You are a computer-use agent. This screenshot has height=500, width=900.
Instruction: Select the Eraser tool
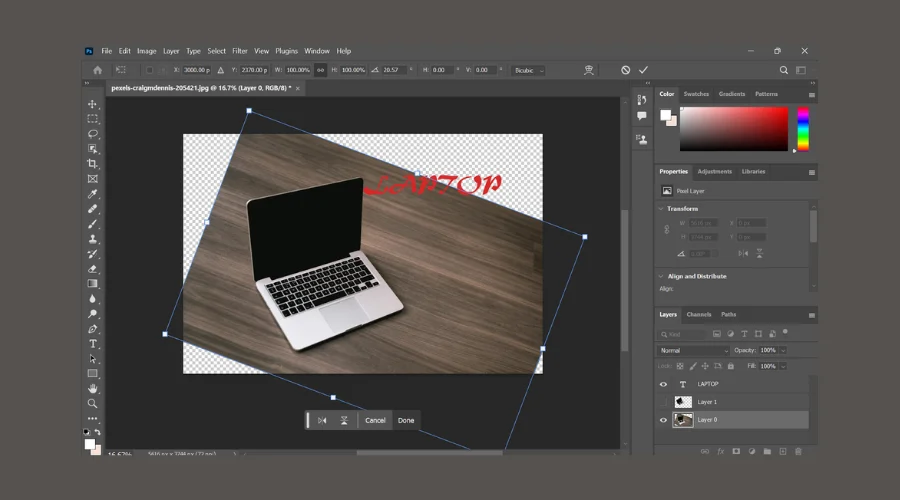(92, 269)
